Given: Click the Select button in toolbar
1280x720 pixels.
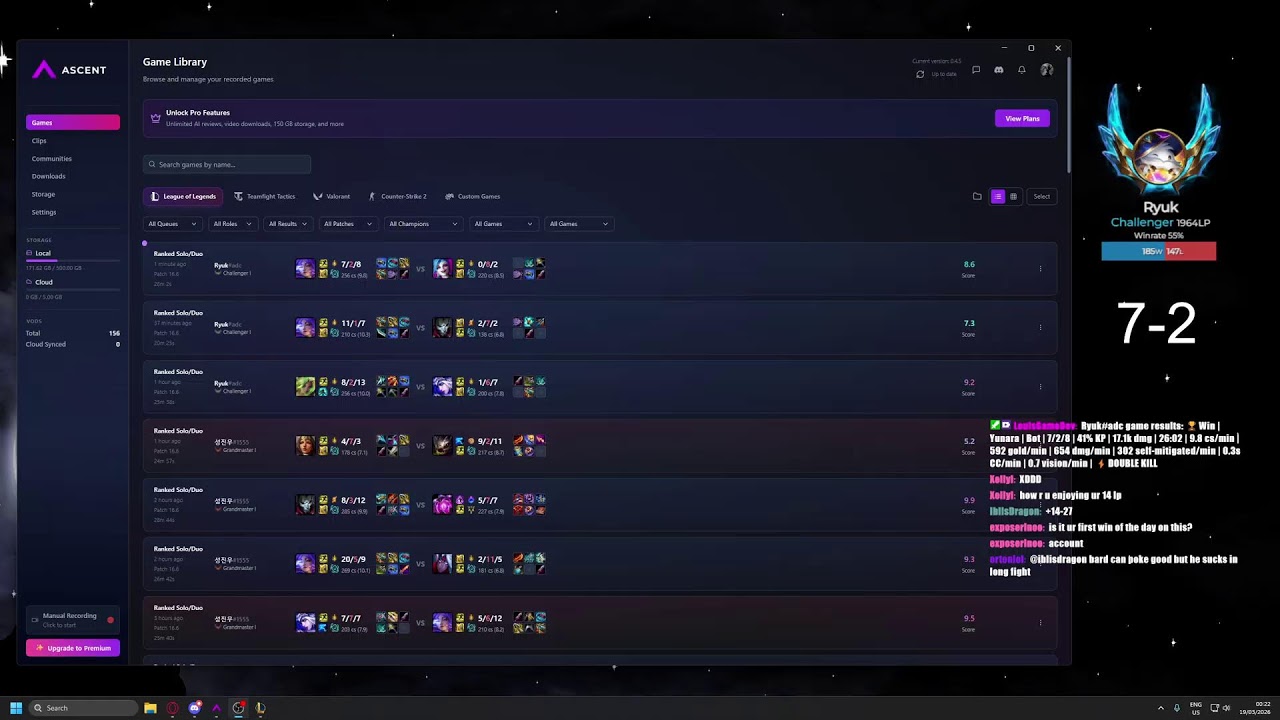Looking at the screenshot, I should [x=1041, y=196].
